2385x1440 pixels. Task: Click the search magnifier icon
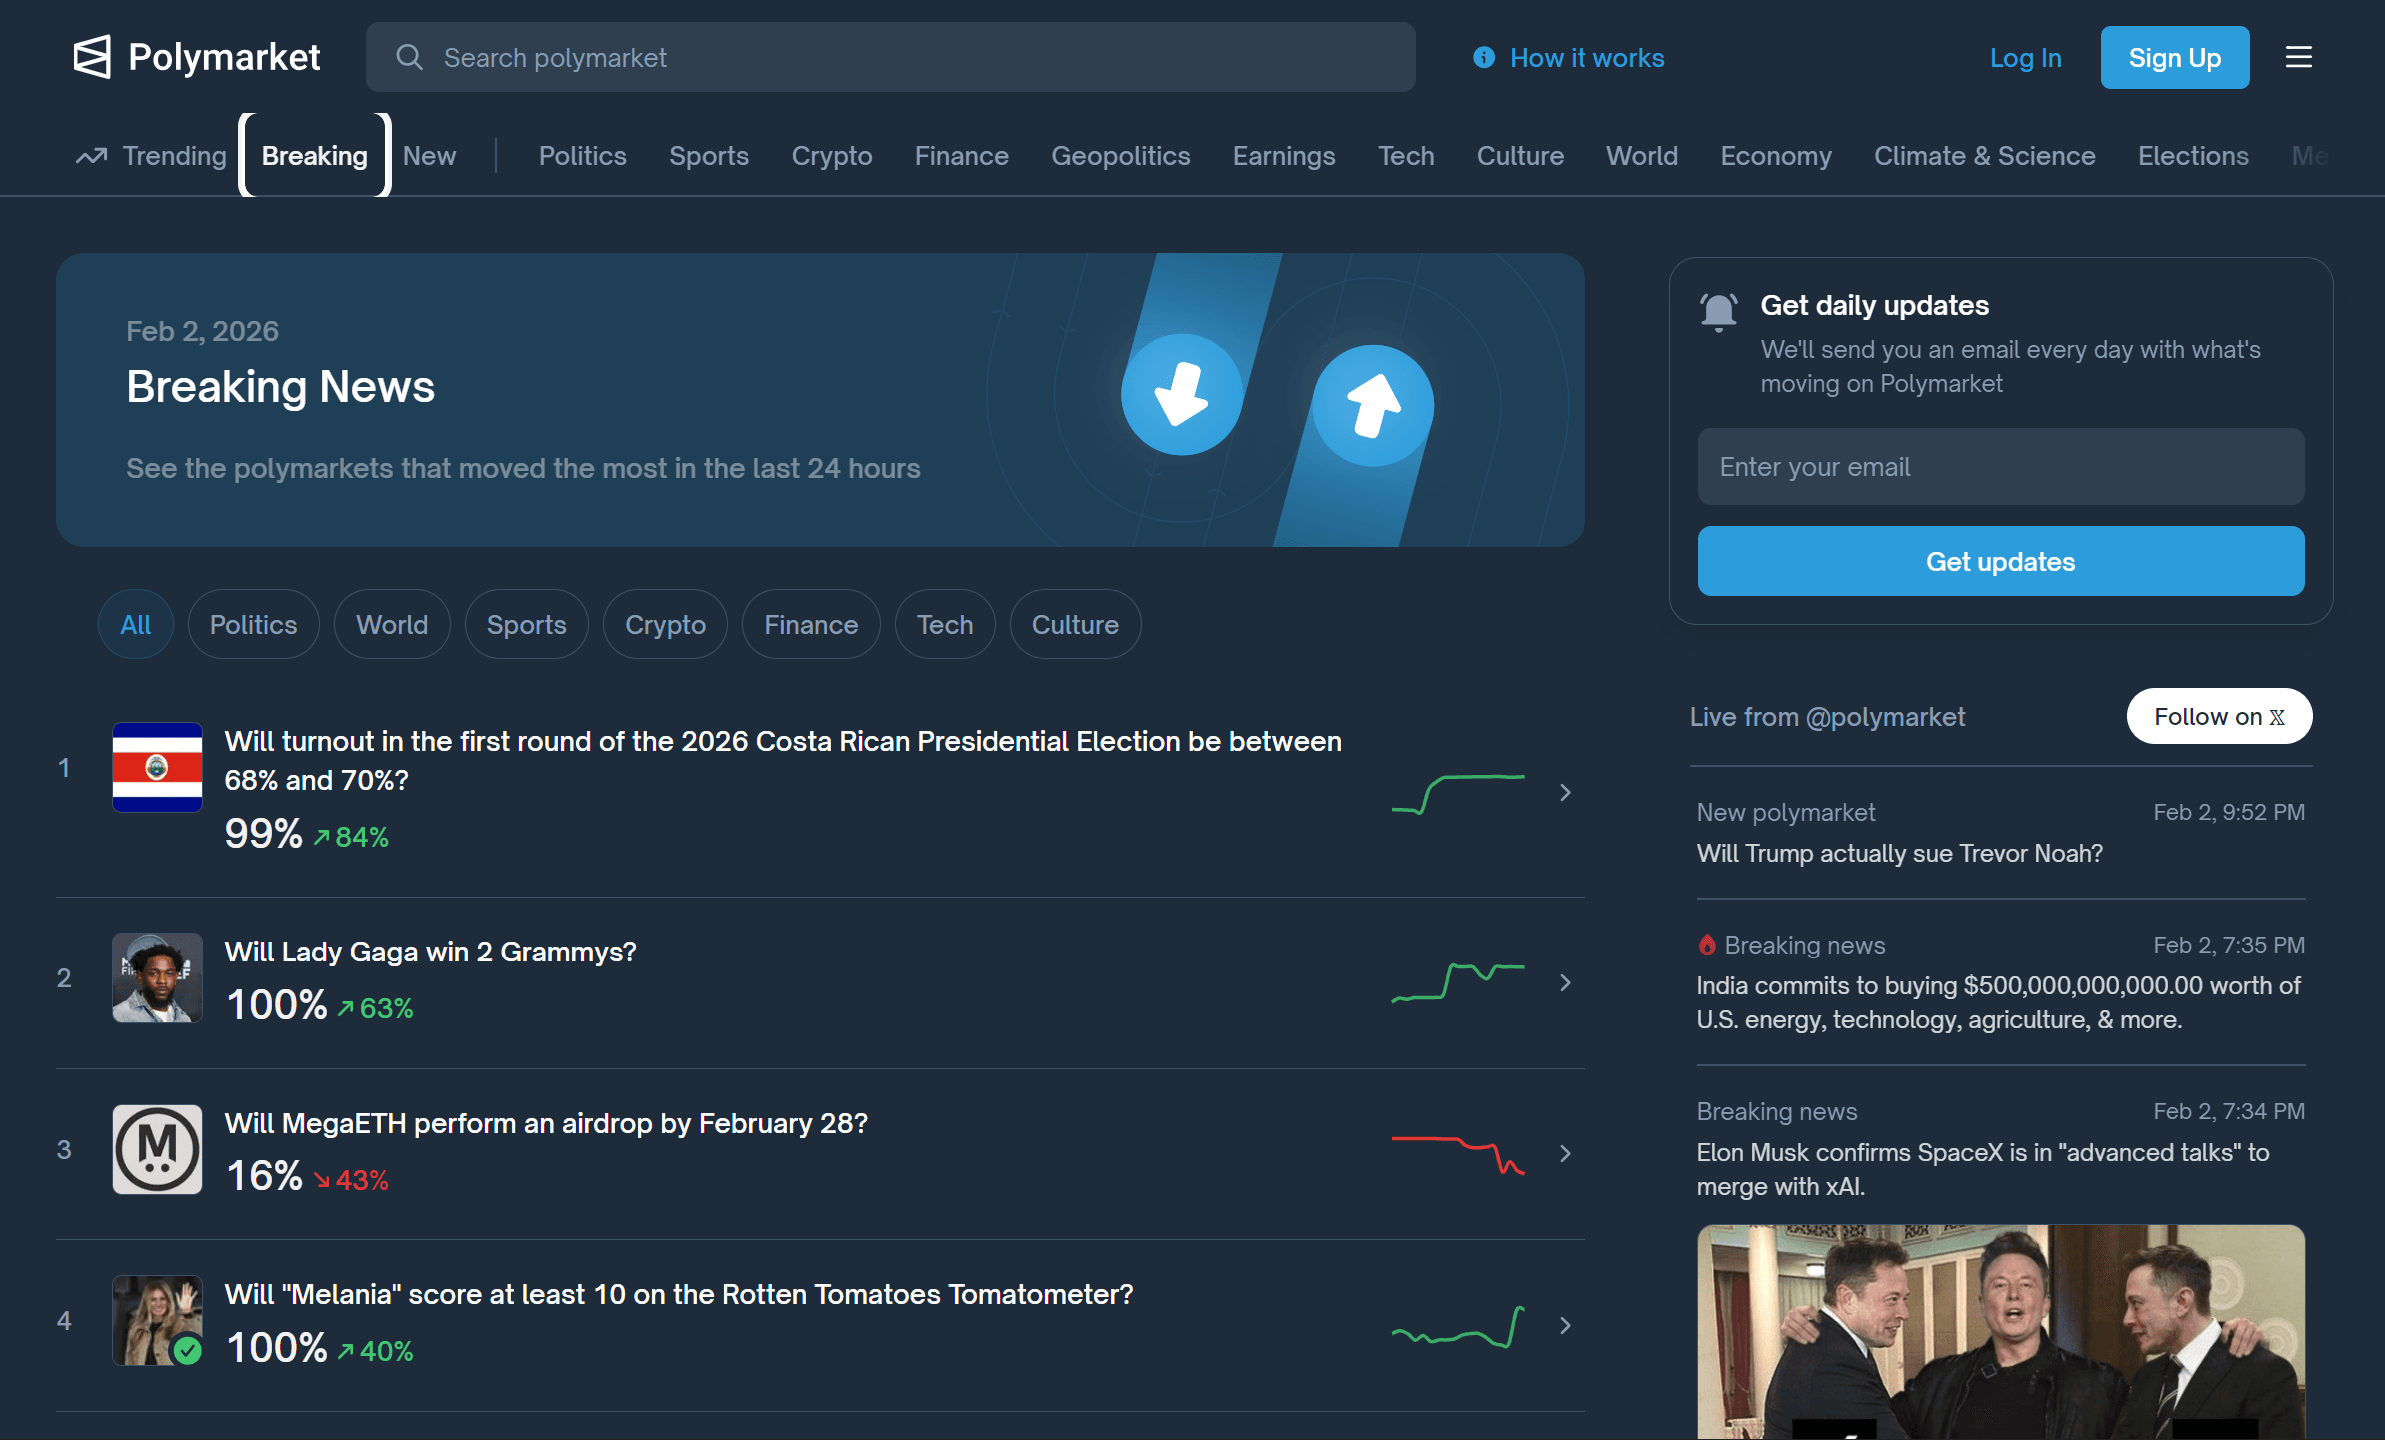409,57
